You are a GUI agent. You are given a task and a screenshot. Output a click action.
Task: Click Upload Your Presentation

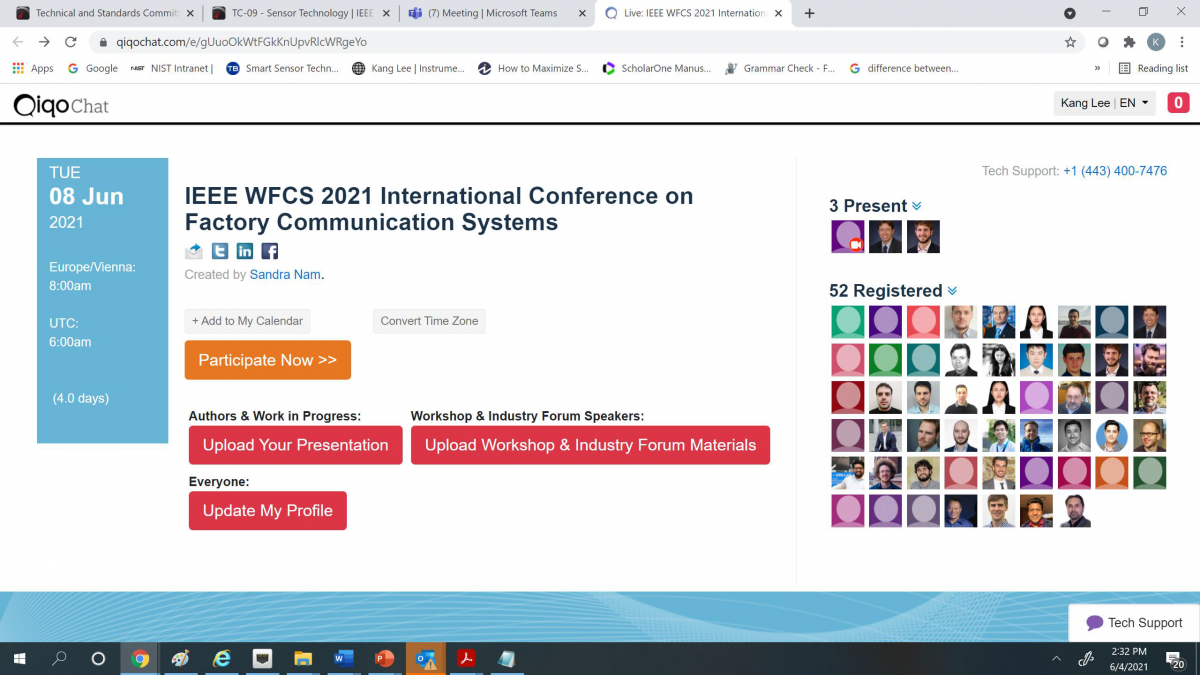(296, 445)
